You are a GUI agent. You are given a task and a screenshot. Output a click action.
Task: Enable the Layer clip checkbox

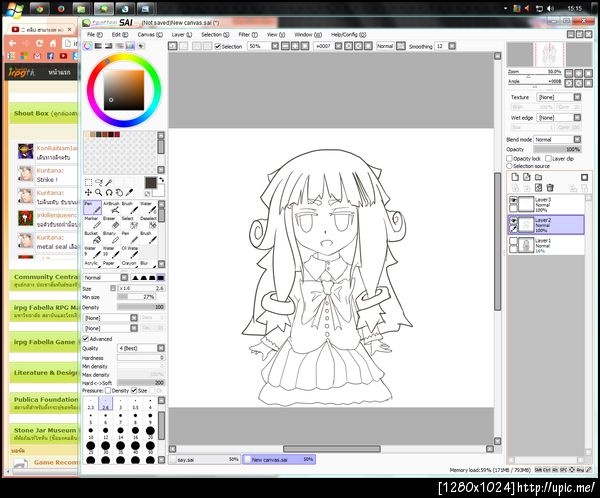point(548,158)
